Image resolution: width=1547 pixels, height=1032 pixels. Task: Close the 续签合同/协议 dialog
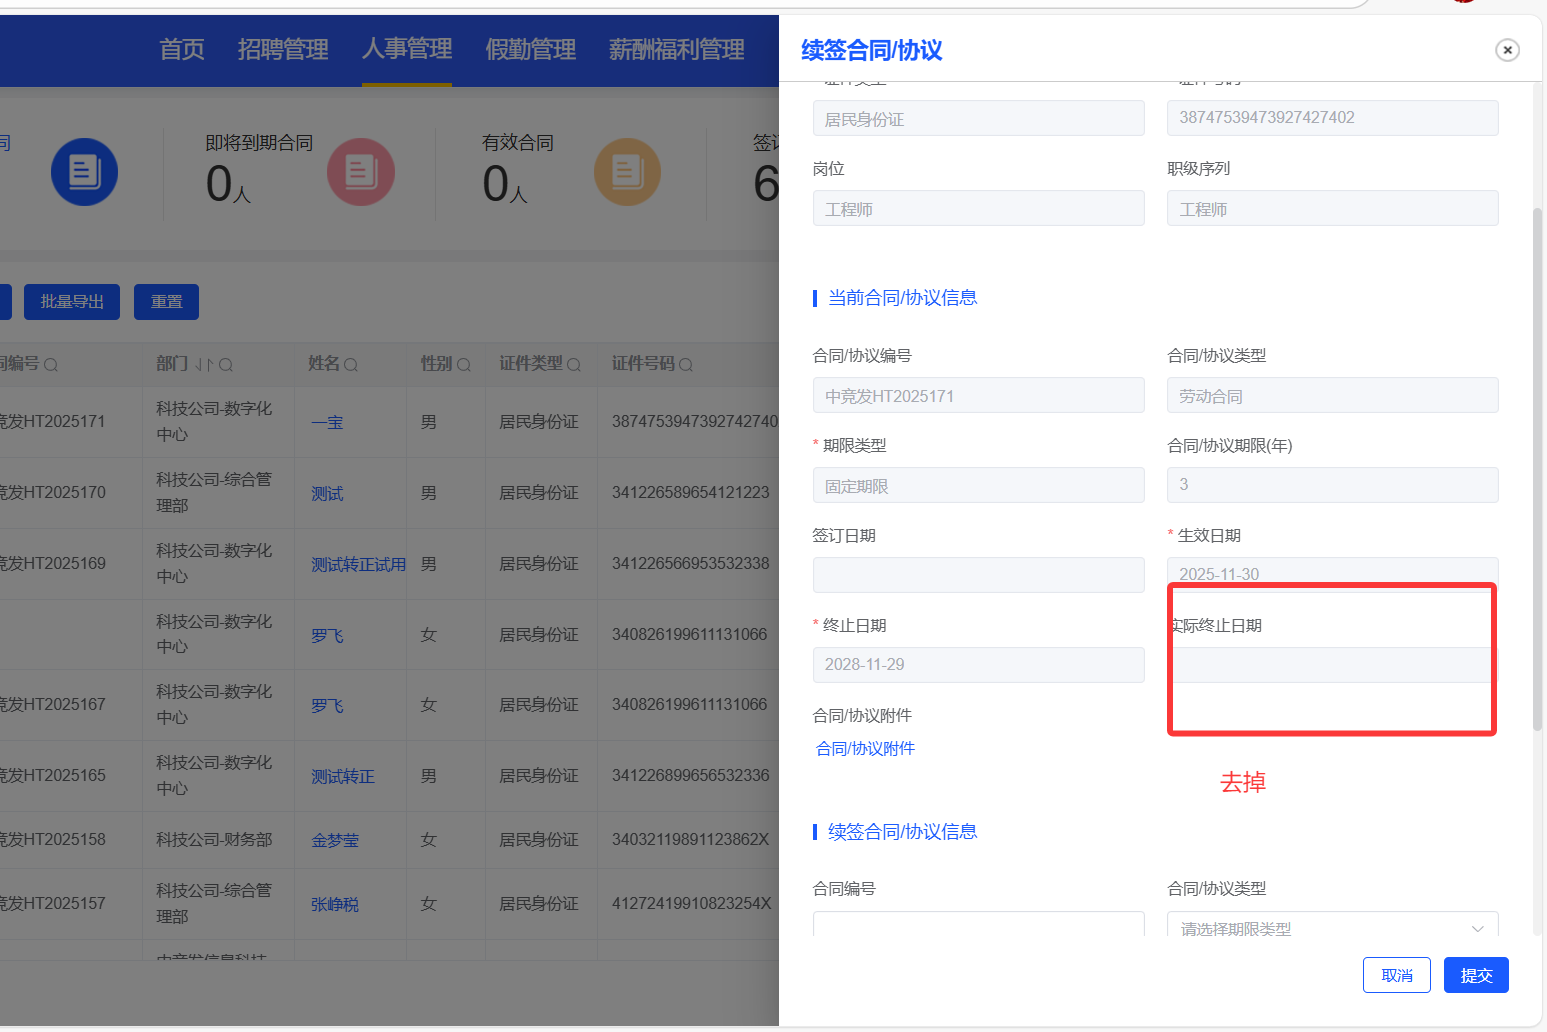tap(1507, 50)
